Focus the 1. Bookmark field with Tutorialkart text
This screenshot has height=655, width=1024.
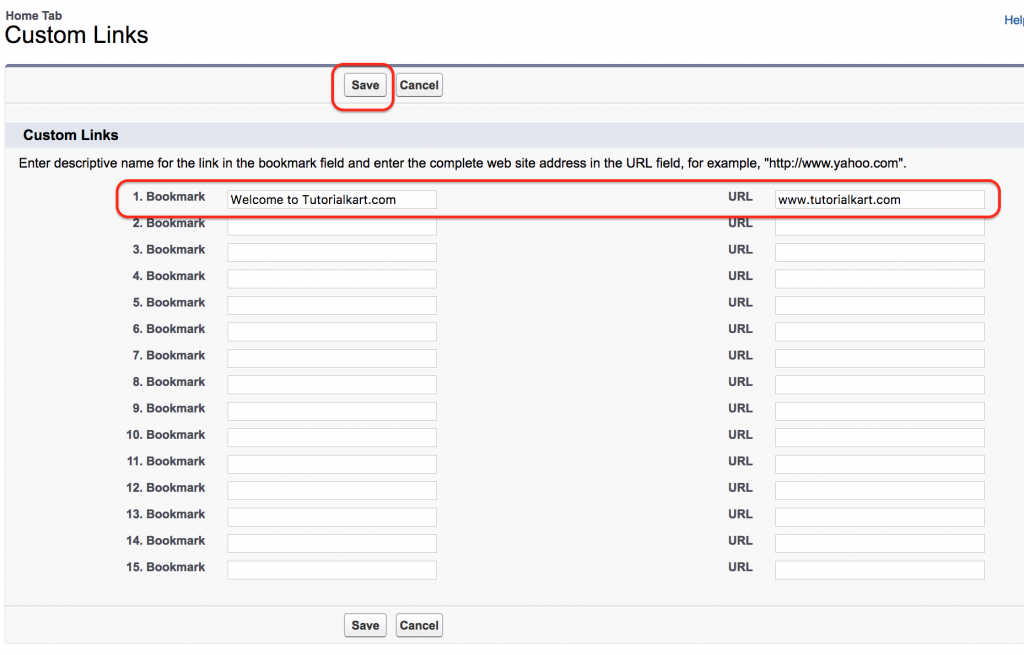332,199
